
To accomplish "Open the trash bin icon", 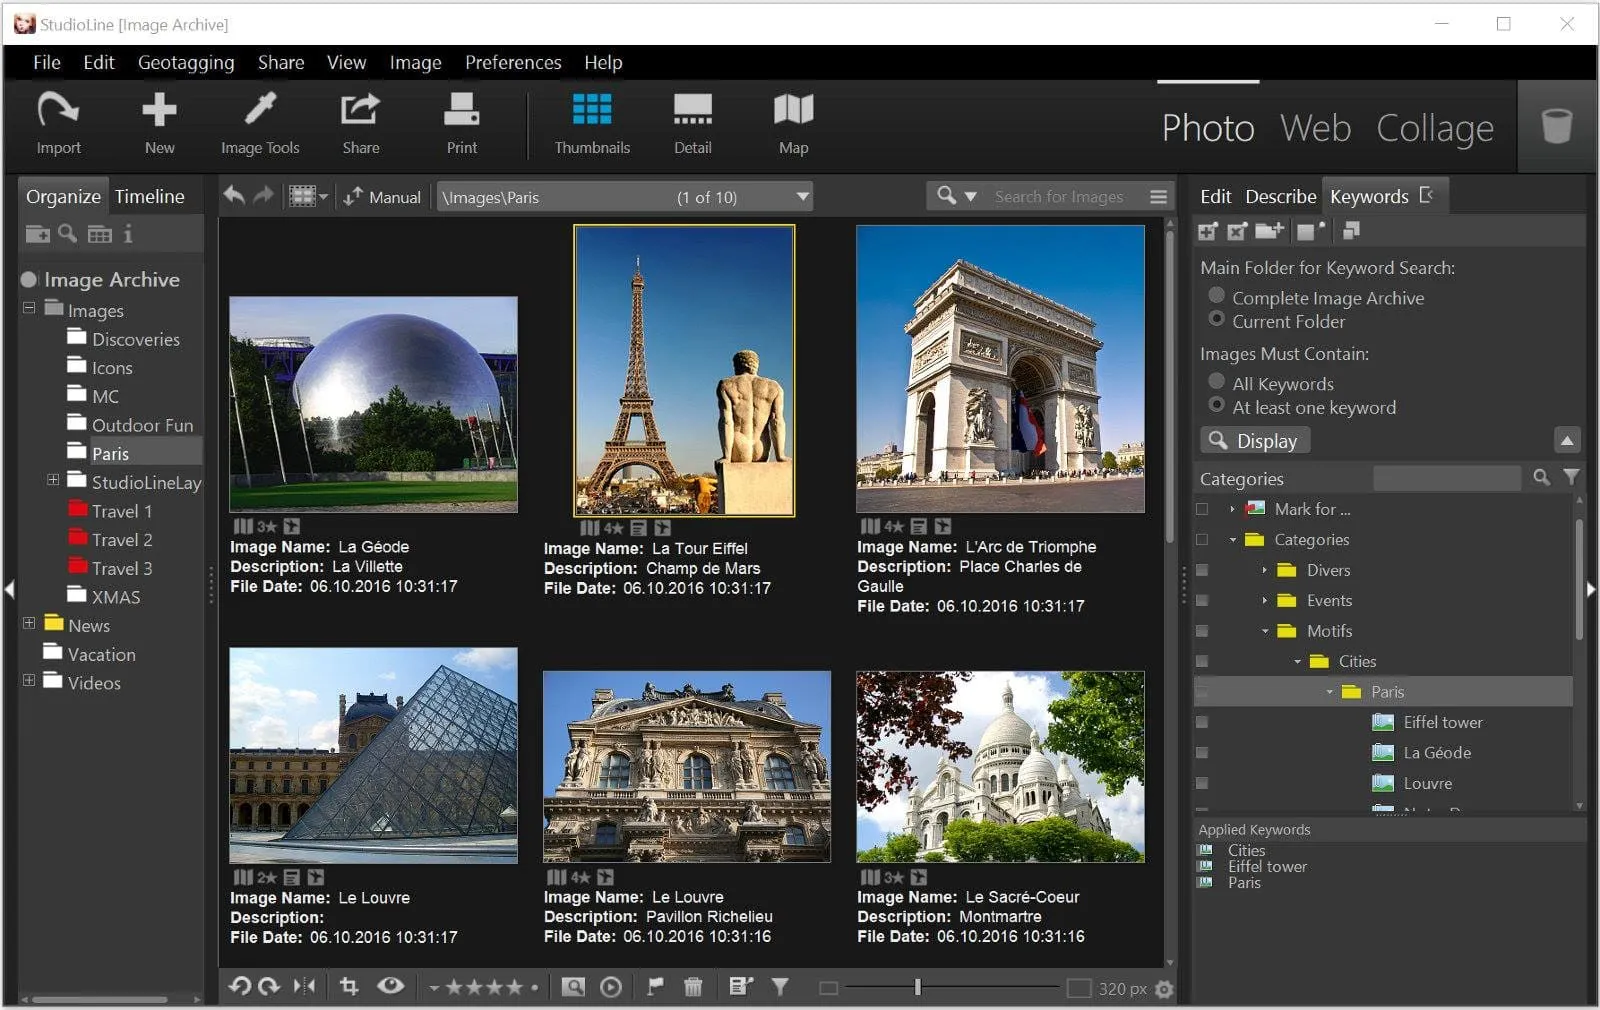I will (1556, 127).
